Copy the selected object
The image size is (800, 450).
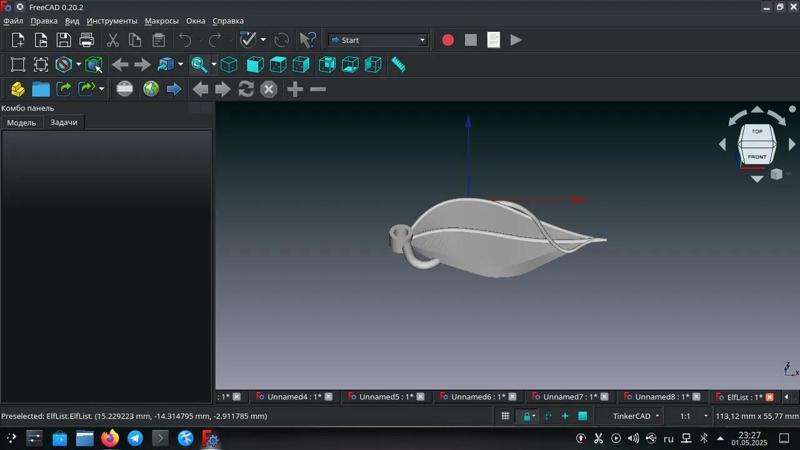pos(135,40)
